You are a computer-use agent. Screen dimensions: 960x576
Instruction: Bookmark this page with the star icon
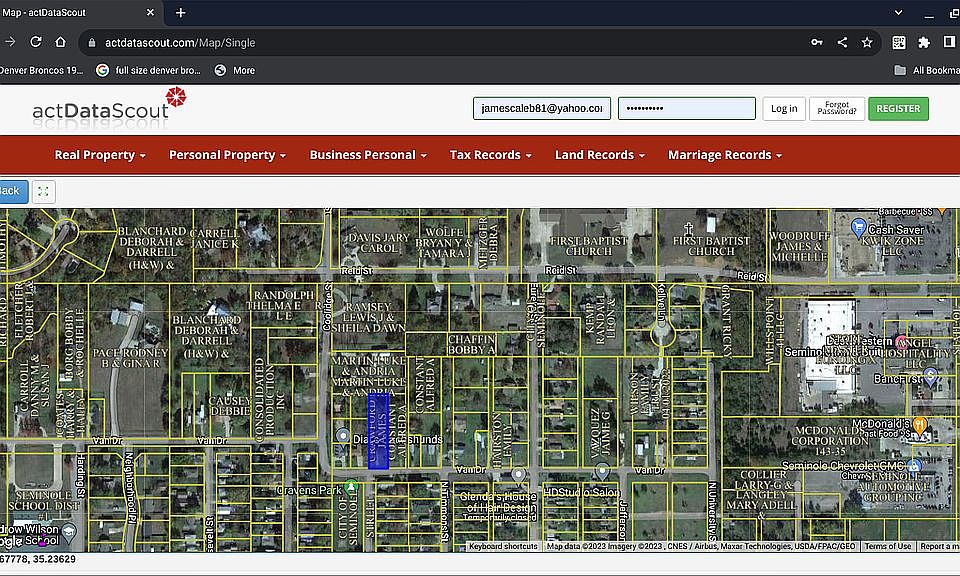click(x=867, y=42)
